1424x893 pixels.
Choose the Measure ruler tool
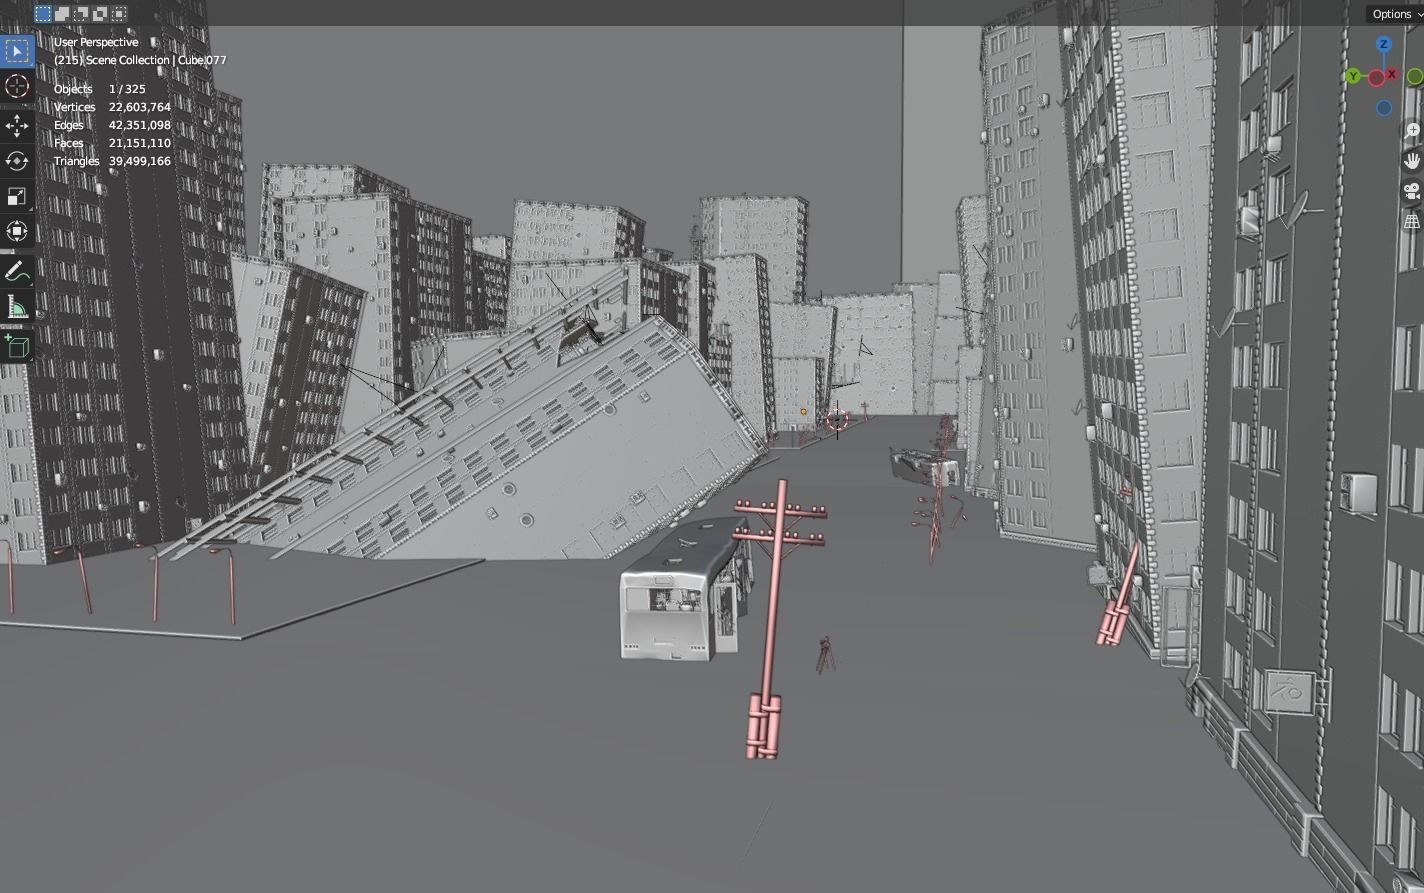(17, 307)
